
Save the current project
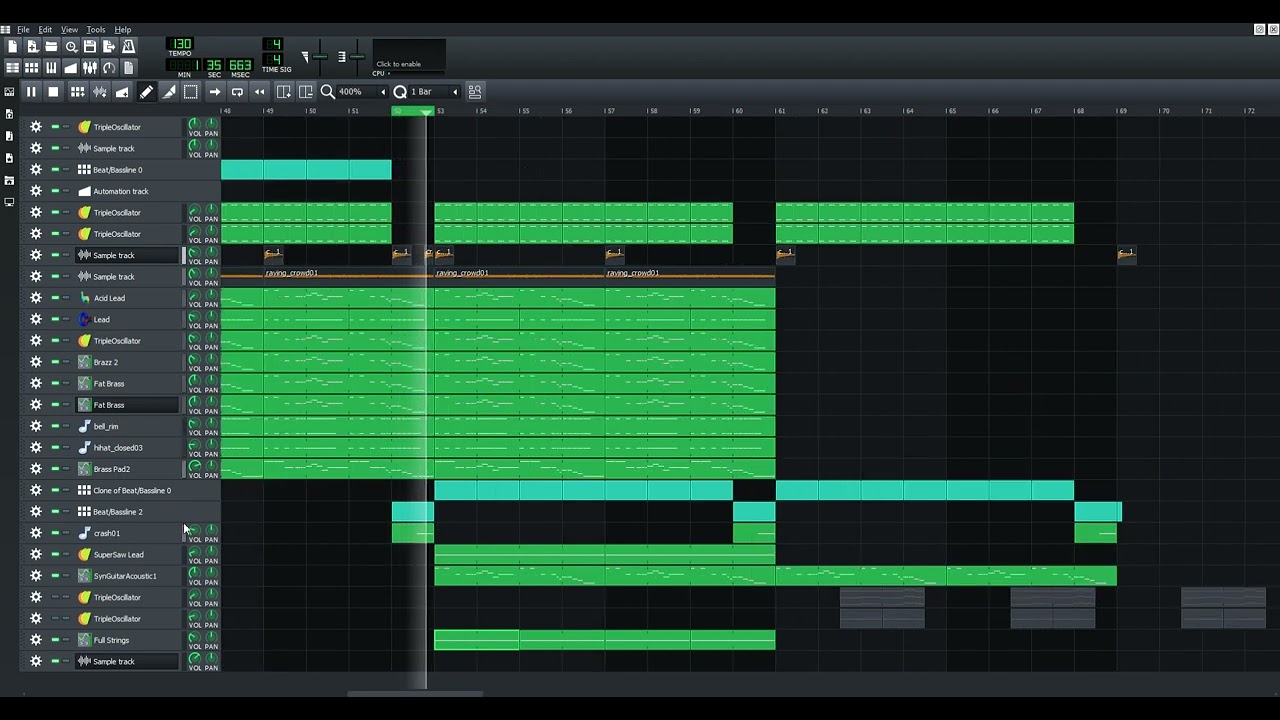90,46
